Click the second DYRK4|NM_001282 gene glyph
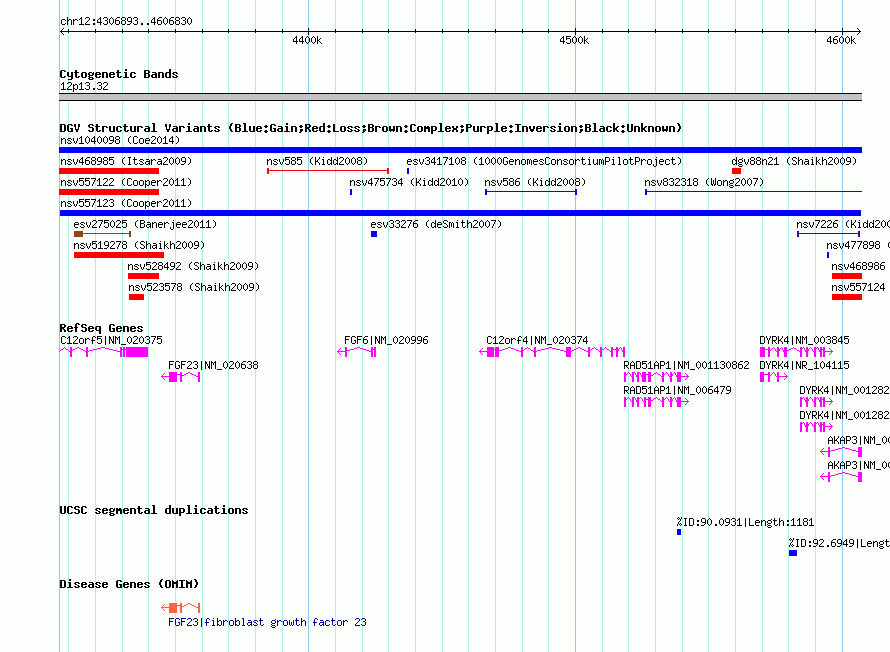 point(816,427)
